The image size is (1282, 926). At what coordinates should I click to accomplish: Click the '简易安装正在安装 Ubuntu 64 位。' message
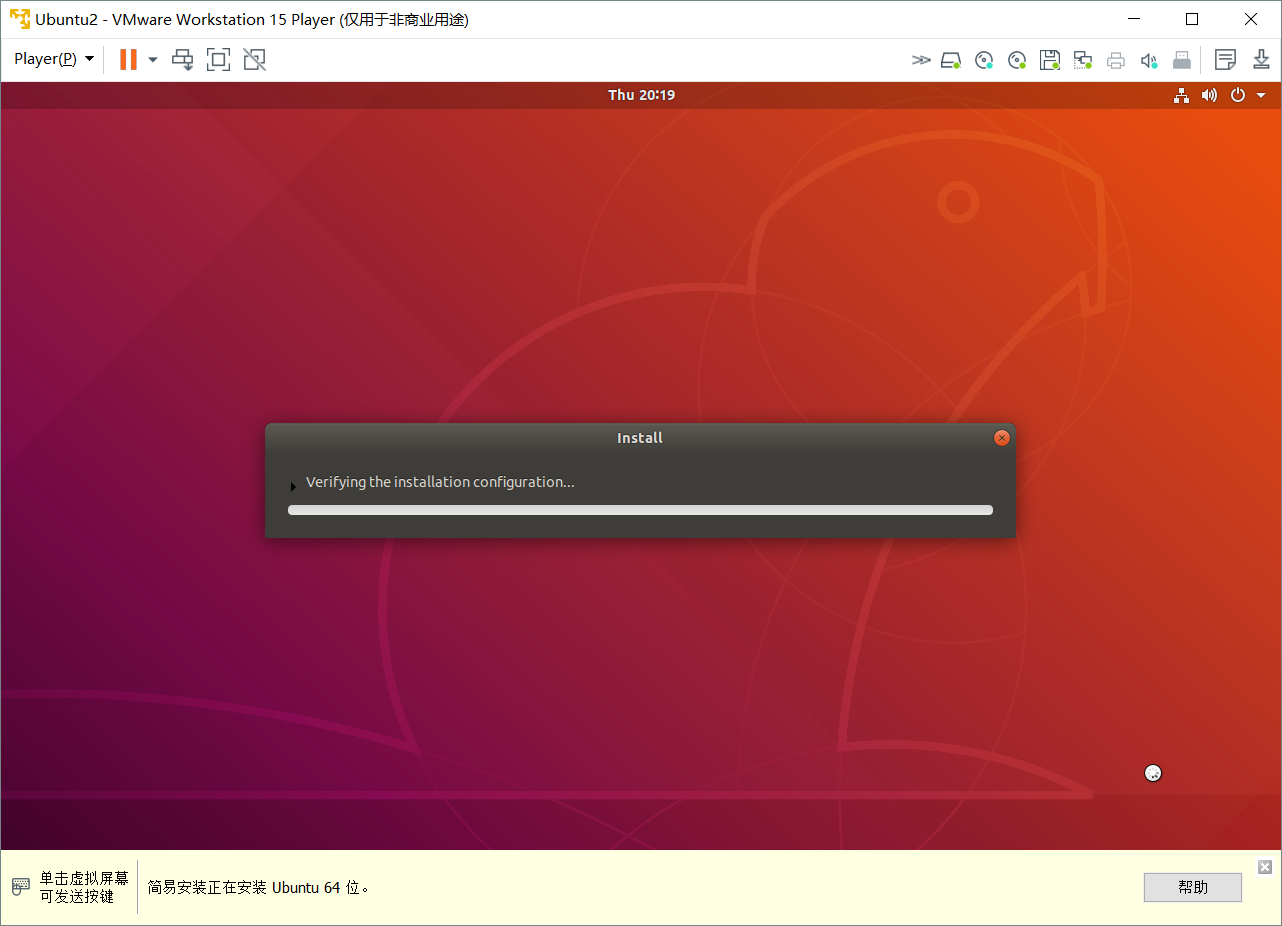coord(259,887)
